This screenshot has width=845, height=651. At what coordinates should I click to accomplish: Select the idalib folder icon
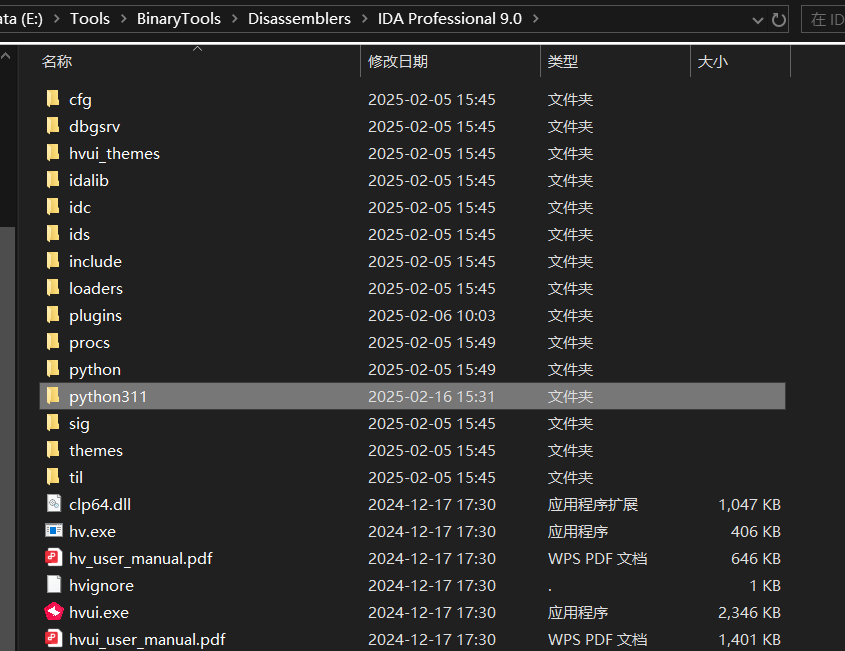(x=53, y=179)
